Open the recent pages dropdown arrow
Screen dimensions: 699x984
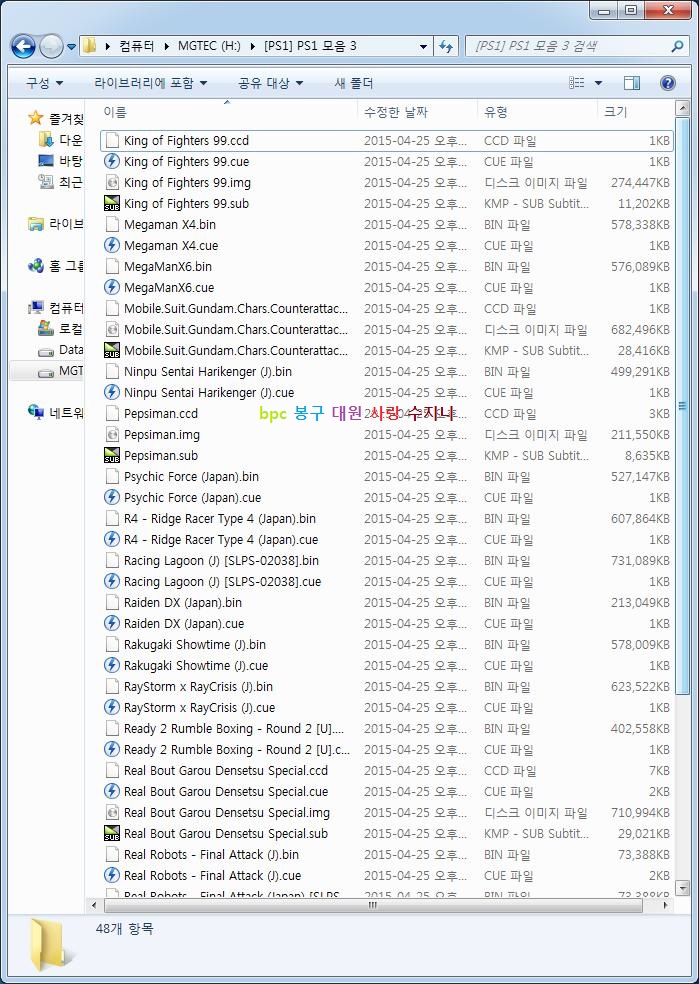(71, 46)
